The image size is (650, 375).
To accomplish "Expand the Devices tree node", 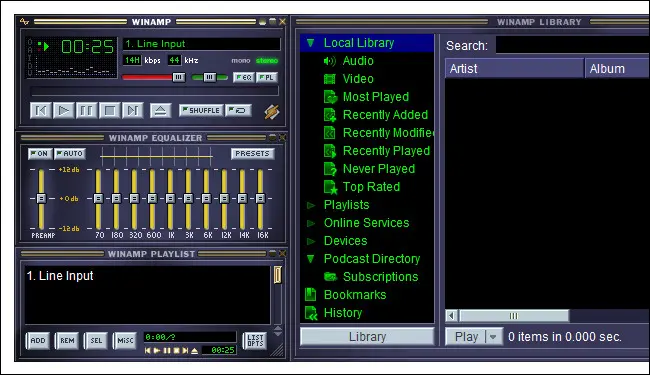I will [x=310, y=241].
